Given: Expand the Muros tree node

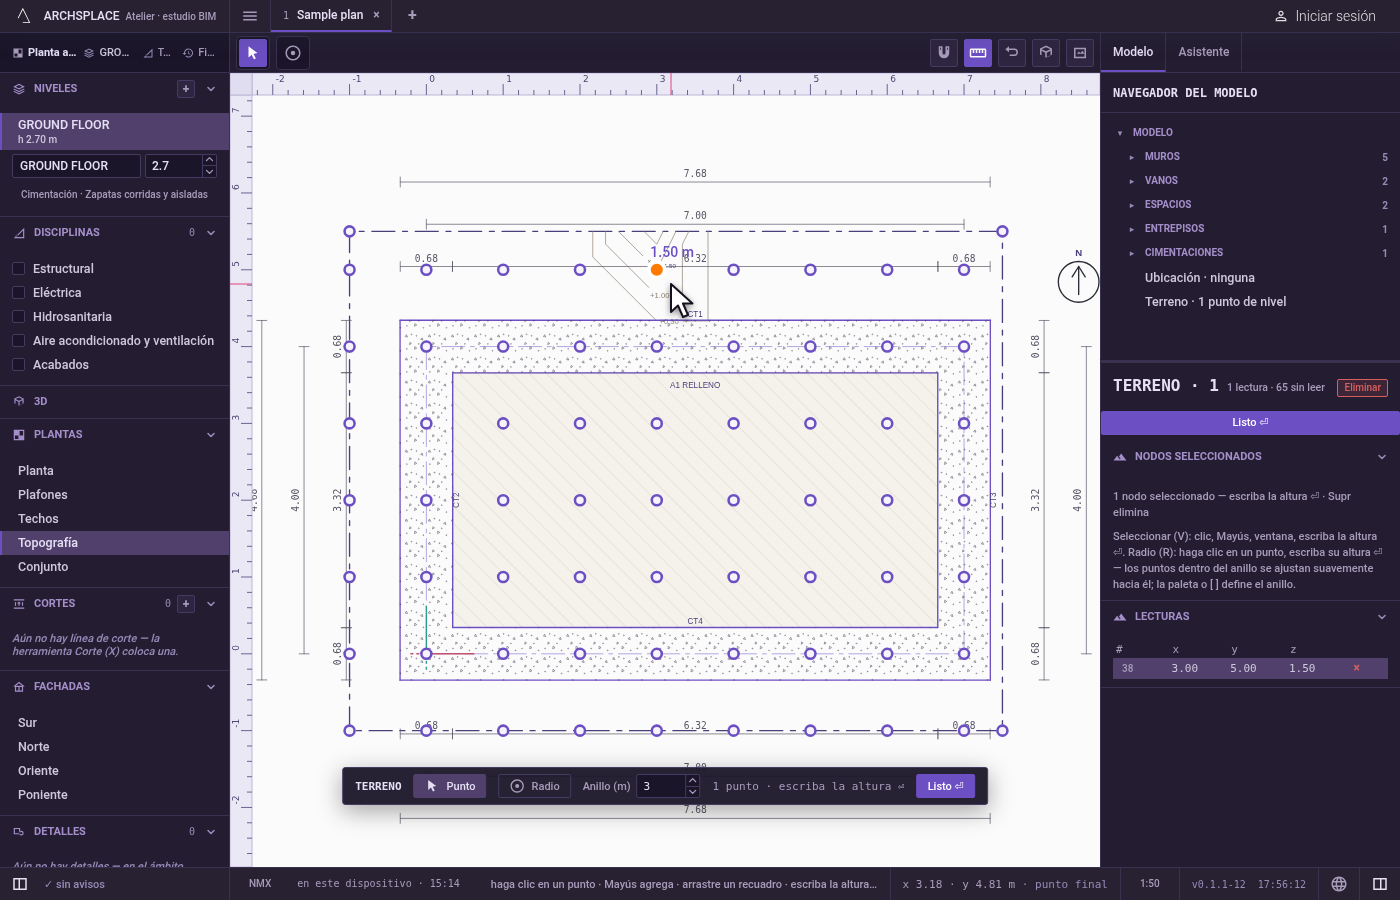Looking at the screenshot, I should 1131,157.
